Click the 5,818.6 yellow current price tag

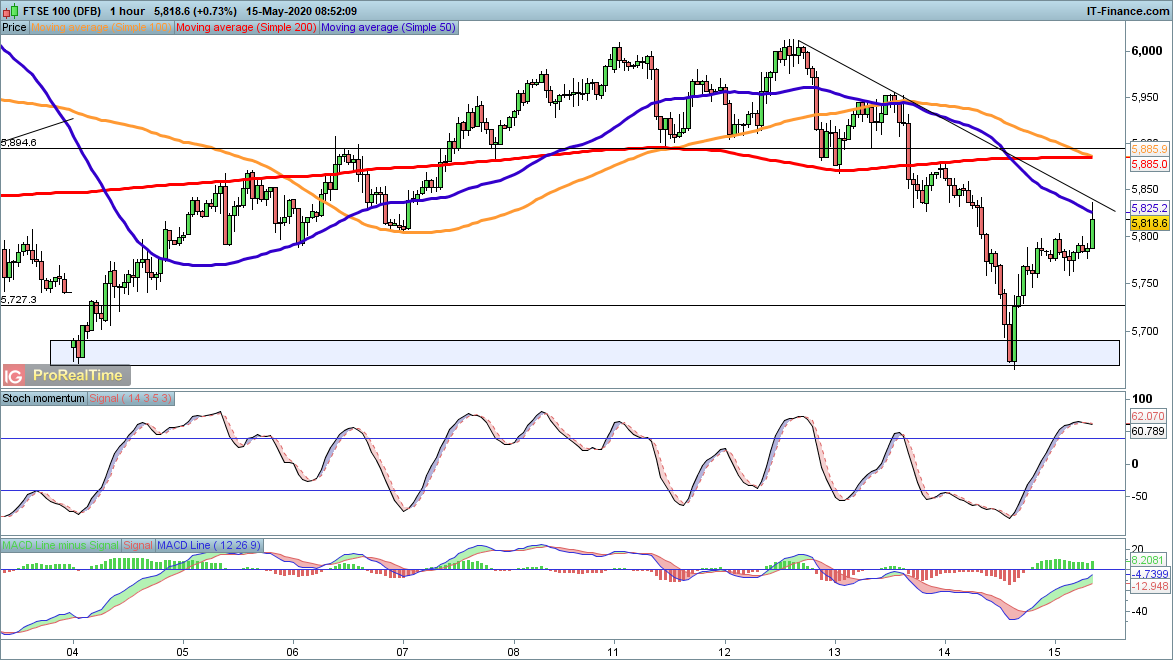(x=1149, y=223)
